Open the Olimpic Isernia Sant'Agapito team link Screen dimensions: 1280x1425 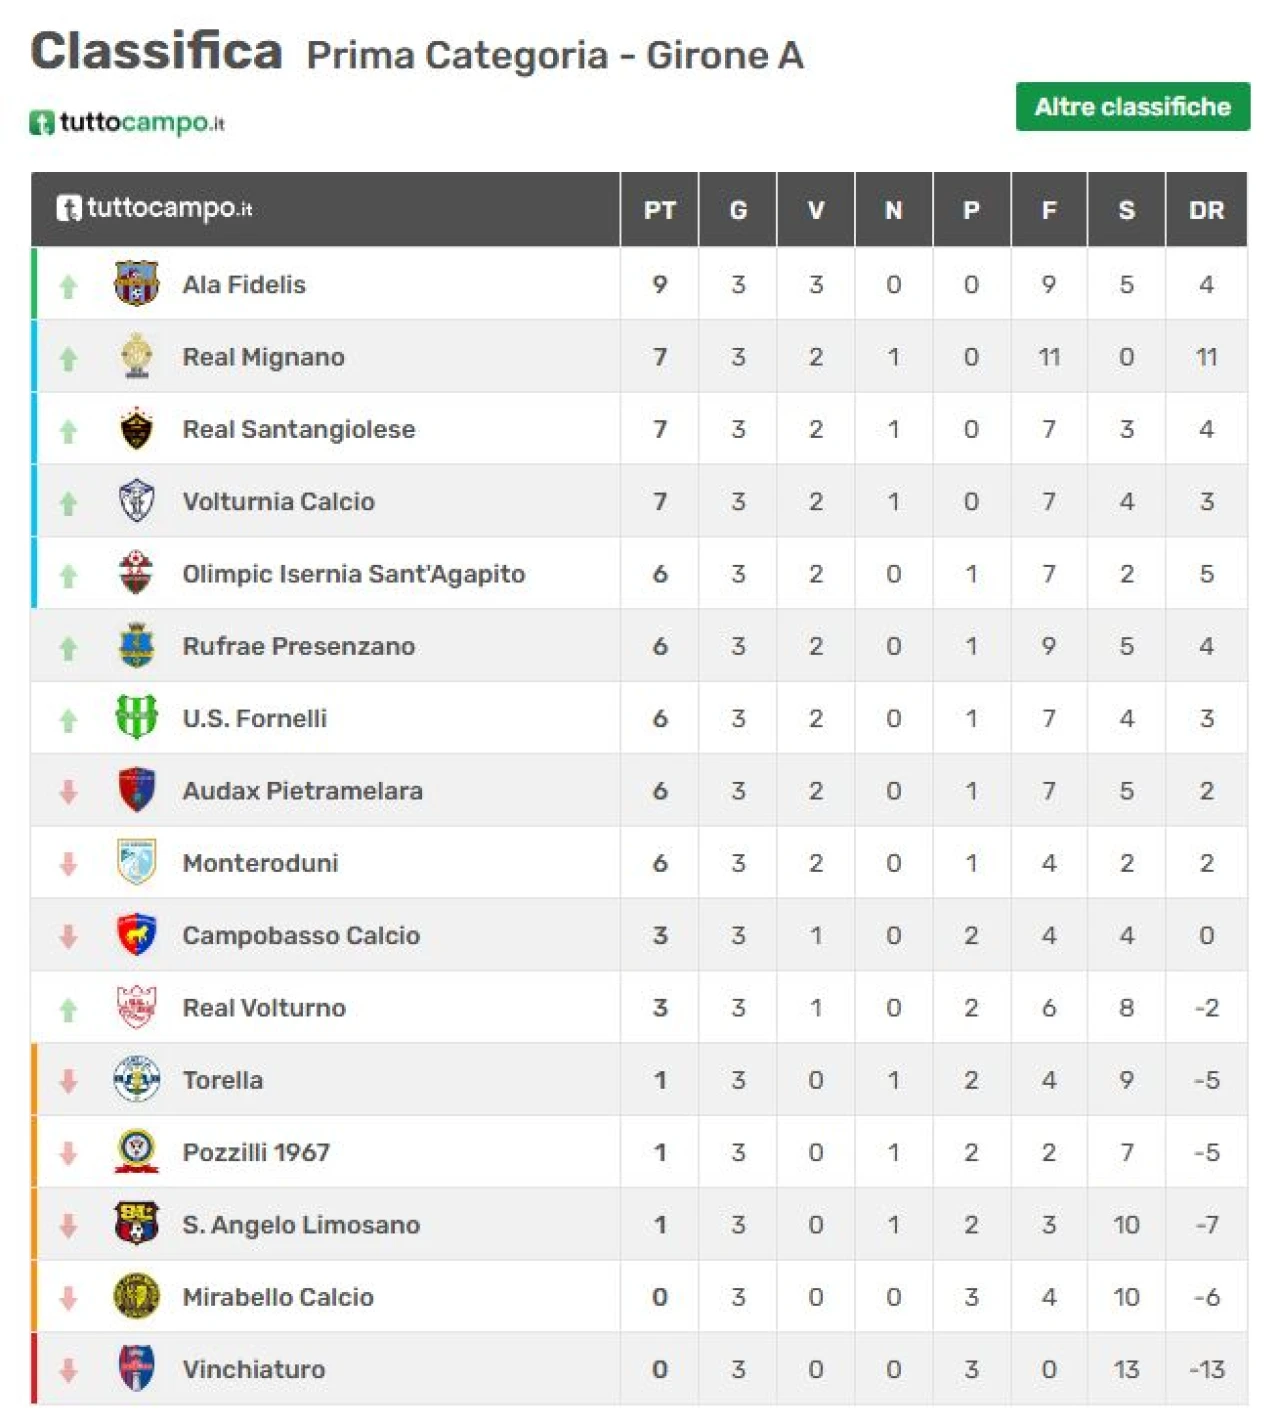tap(353, 574)
